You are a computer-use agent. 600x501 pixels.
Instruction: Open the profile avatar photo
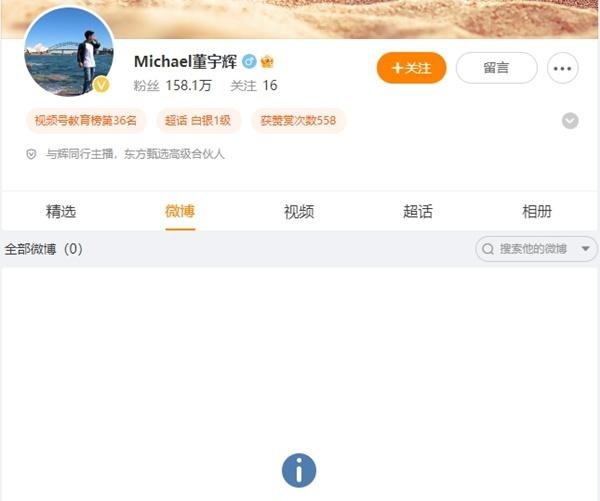69,51
